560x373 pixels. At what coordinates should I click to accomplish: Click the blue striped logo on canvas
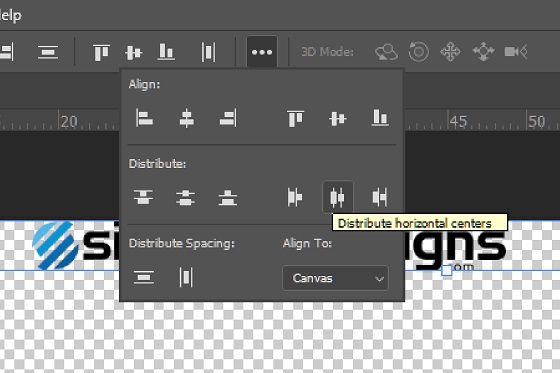pos(55,245)
